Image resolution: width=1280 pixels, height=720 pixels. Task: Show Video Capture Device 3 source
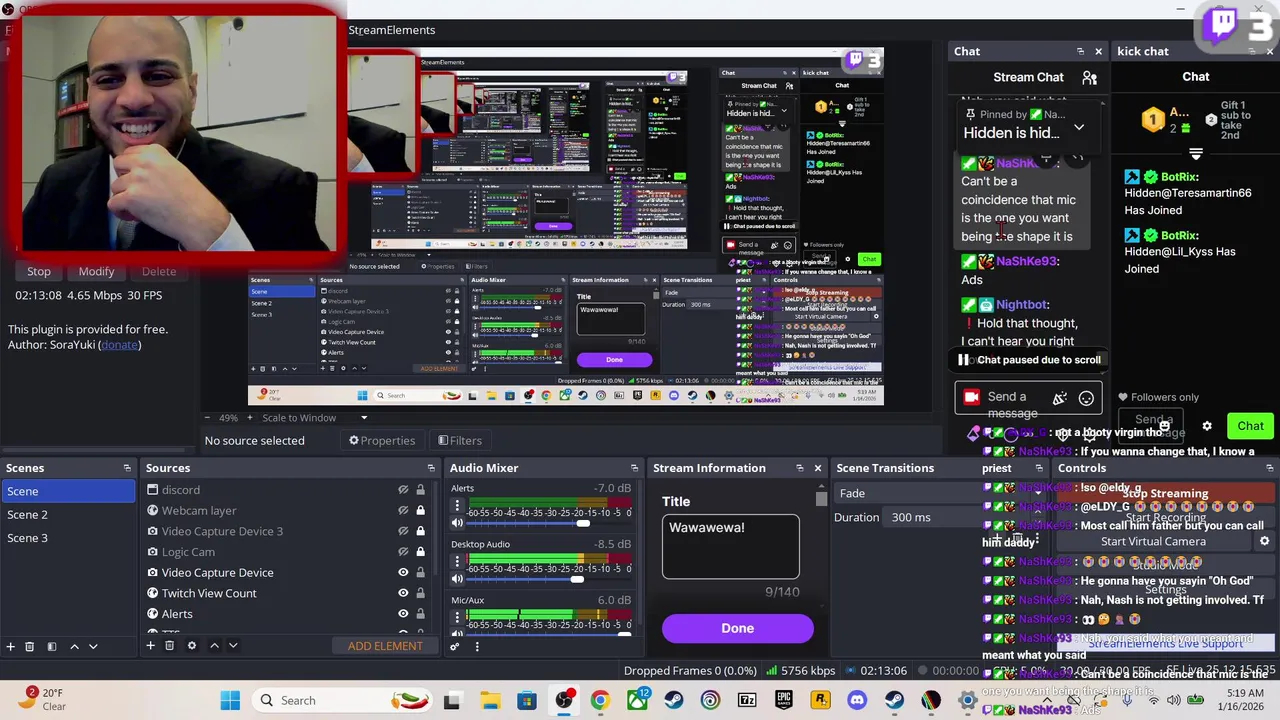point(403,531)
